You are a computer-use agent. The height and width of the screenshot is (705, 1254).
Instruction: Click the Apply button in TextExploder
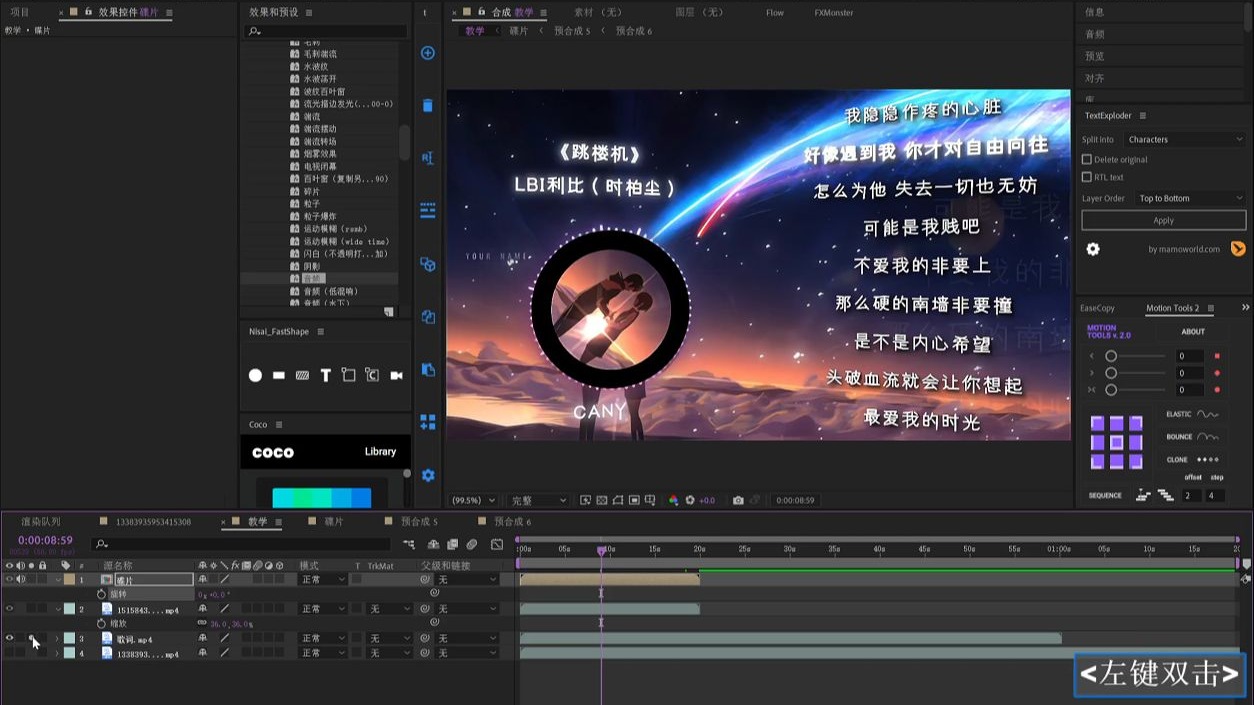tap(1163, 220)
